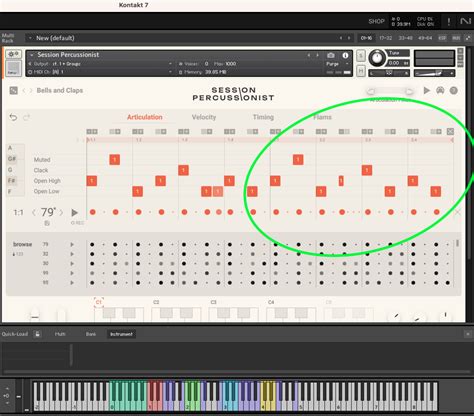Open the Purge dropdown menu
The height and width of the screenshot is (416, 474).
click(x=337, y=64)
